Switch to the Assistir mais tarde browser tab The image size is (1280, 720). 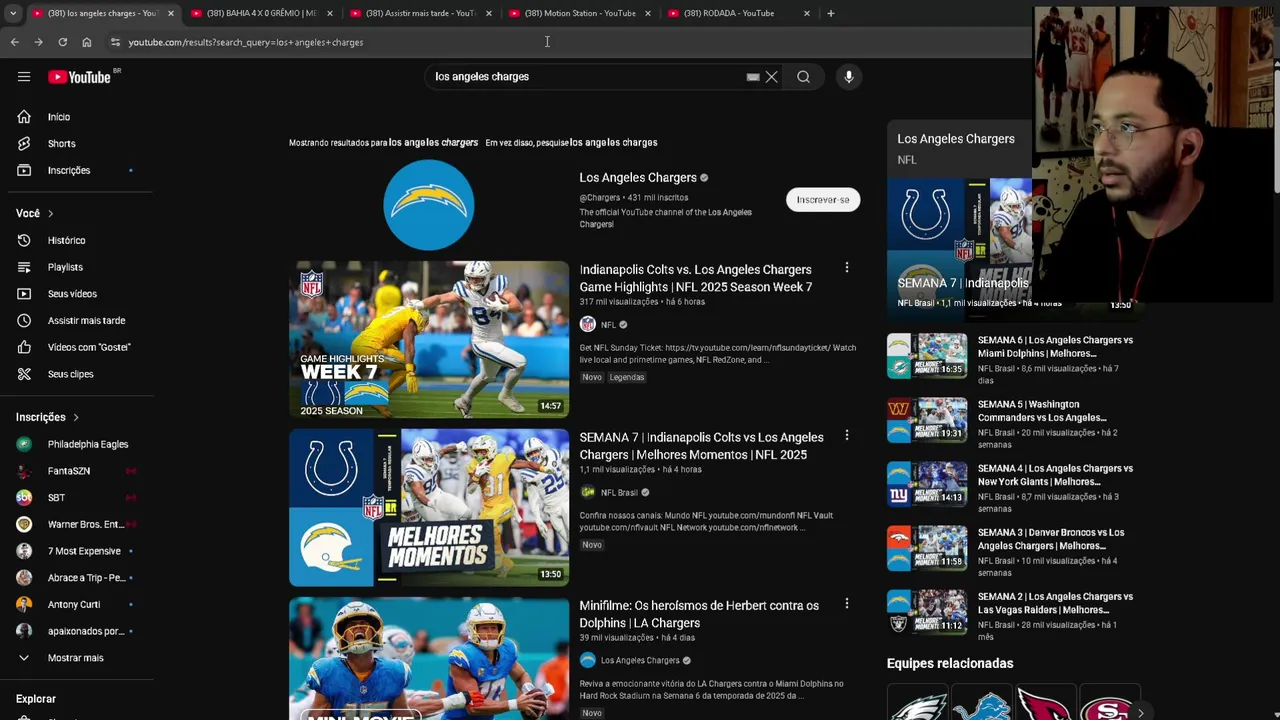[x=420, y=13]
